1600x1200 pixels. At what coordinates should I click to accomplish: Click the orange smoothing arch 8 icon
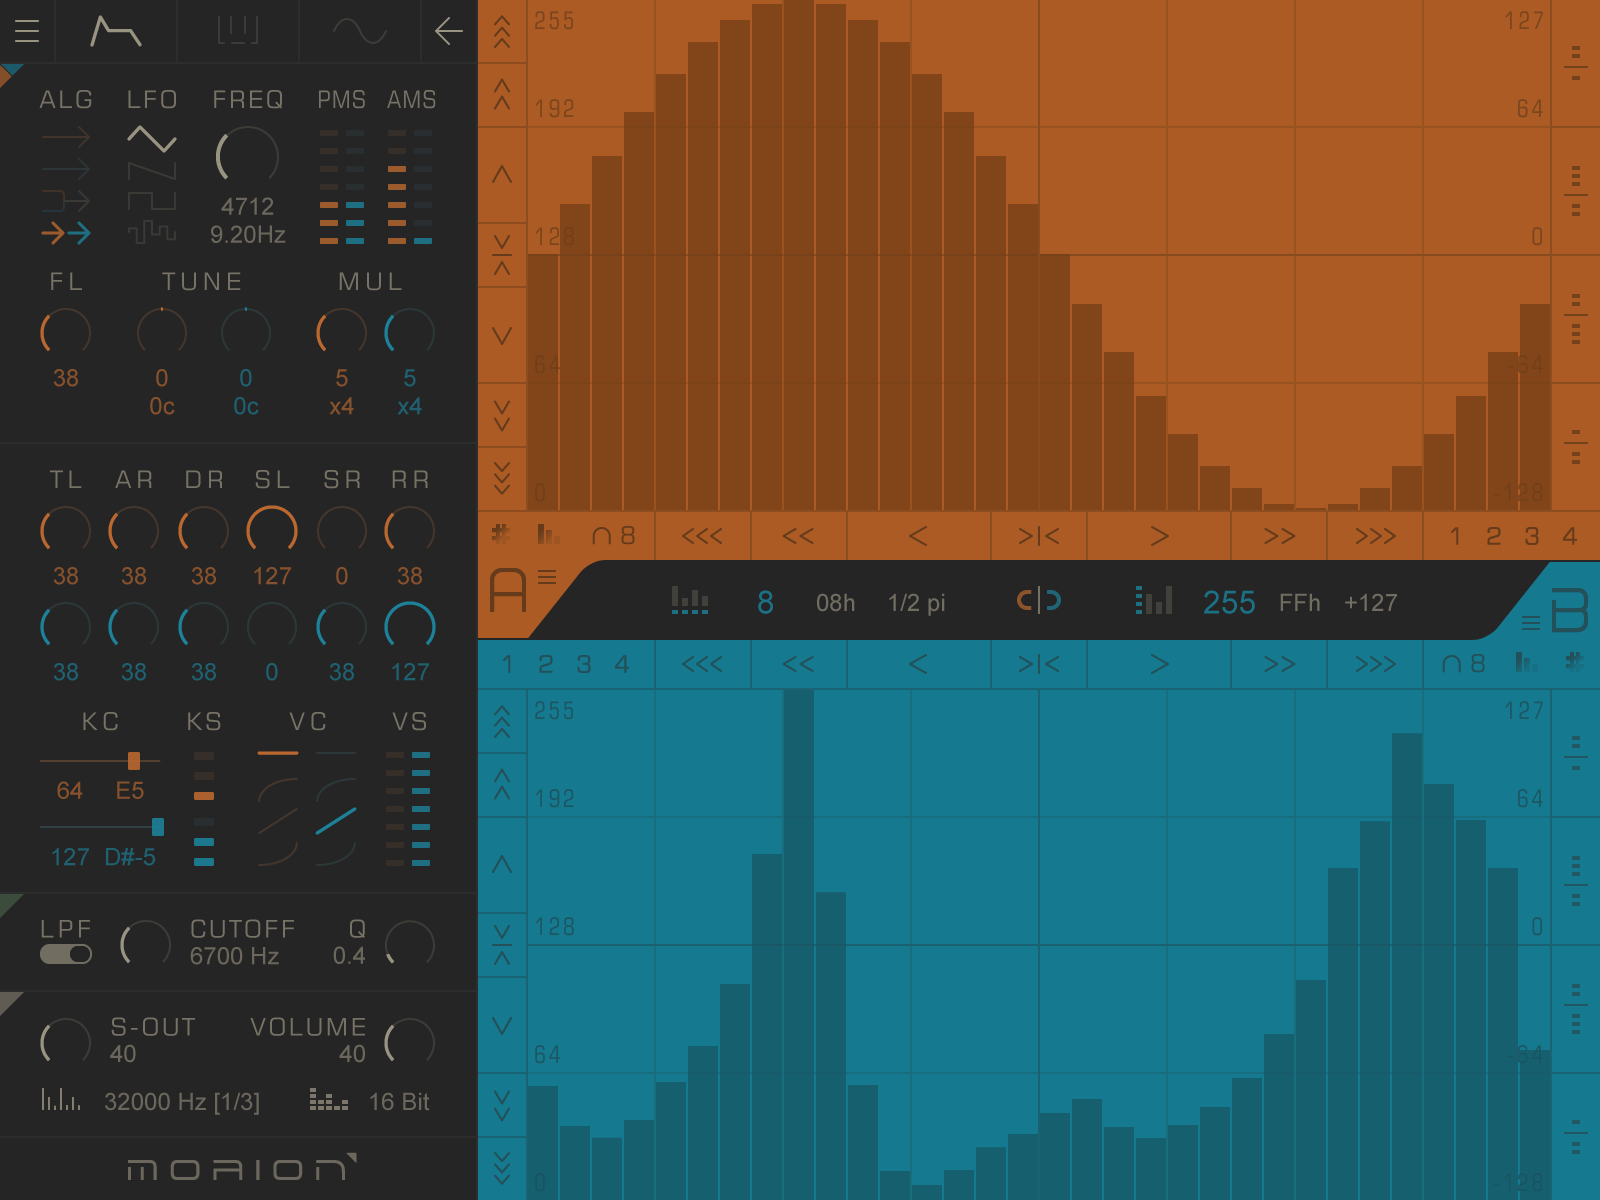pyautogui.click(x=613, y=536)
